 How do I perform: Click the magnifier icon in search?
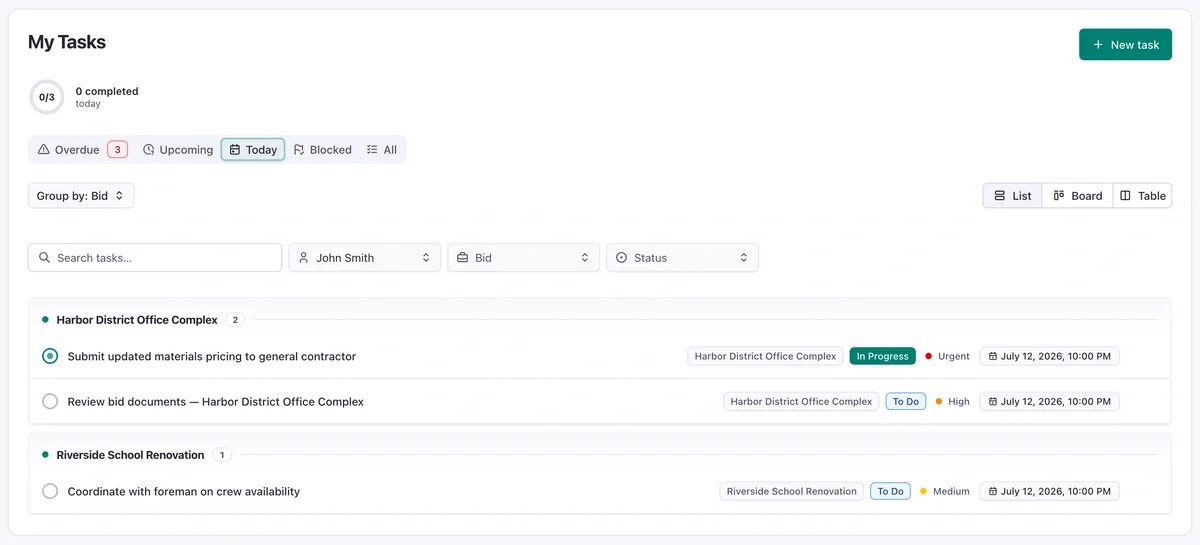[x=44, y=258]
